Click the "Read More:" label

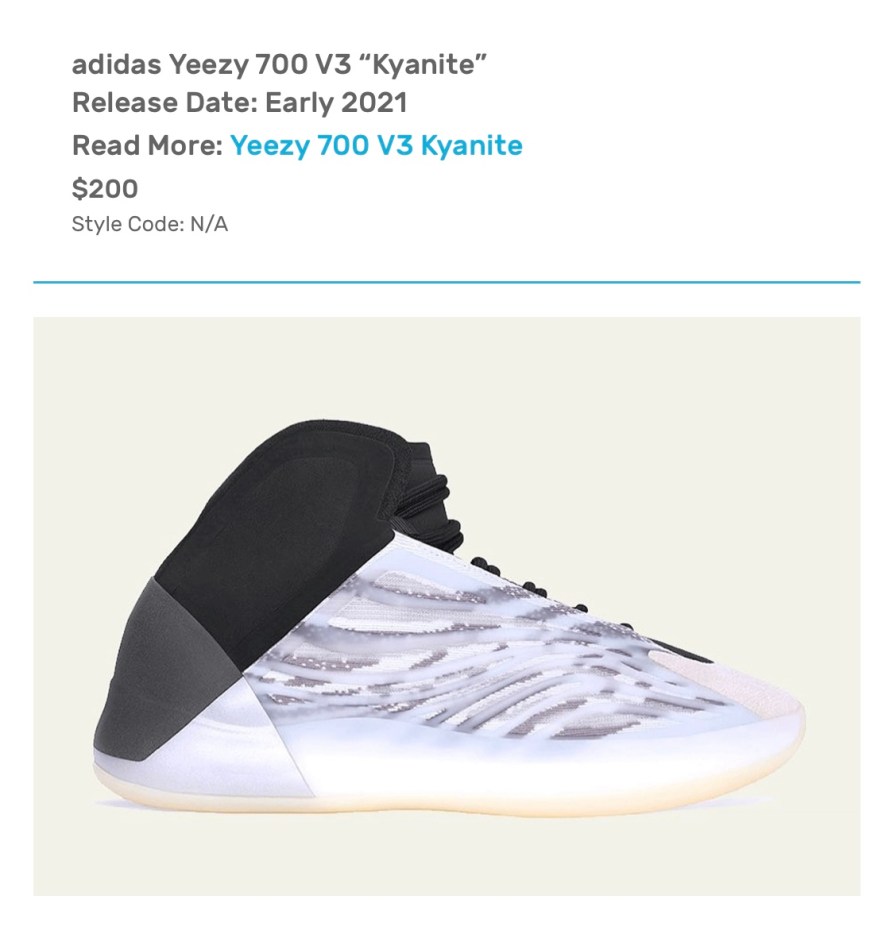[x=148, y=145]
